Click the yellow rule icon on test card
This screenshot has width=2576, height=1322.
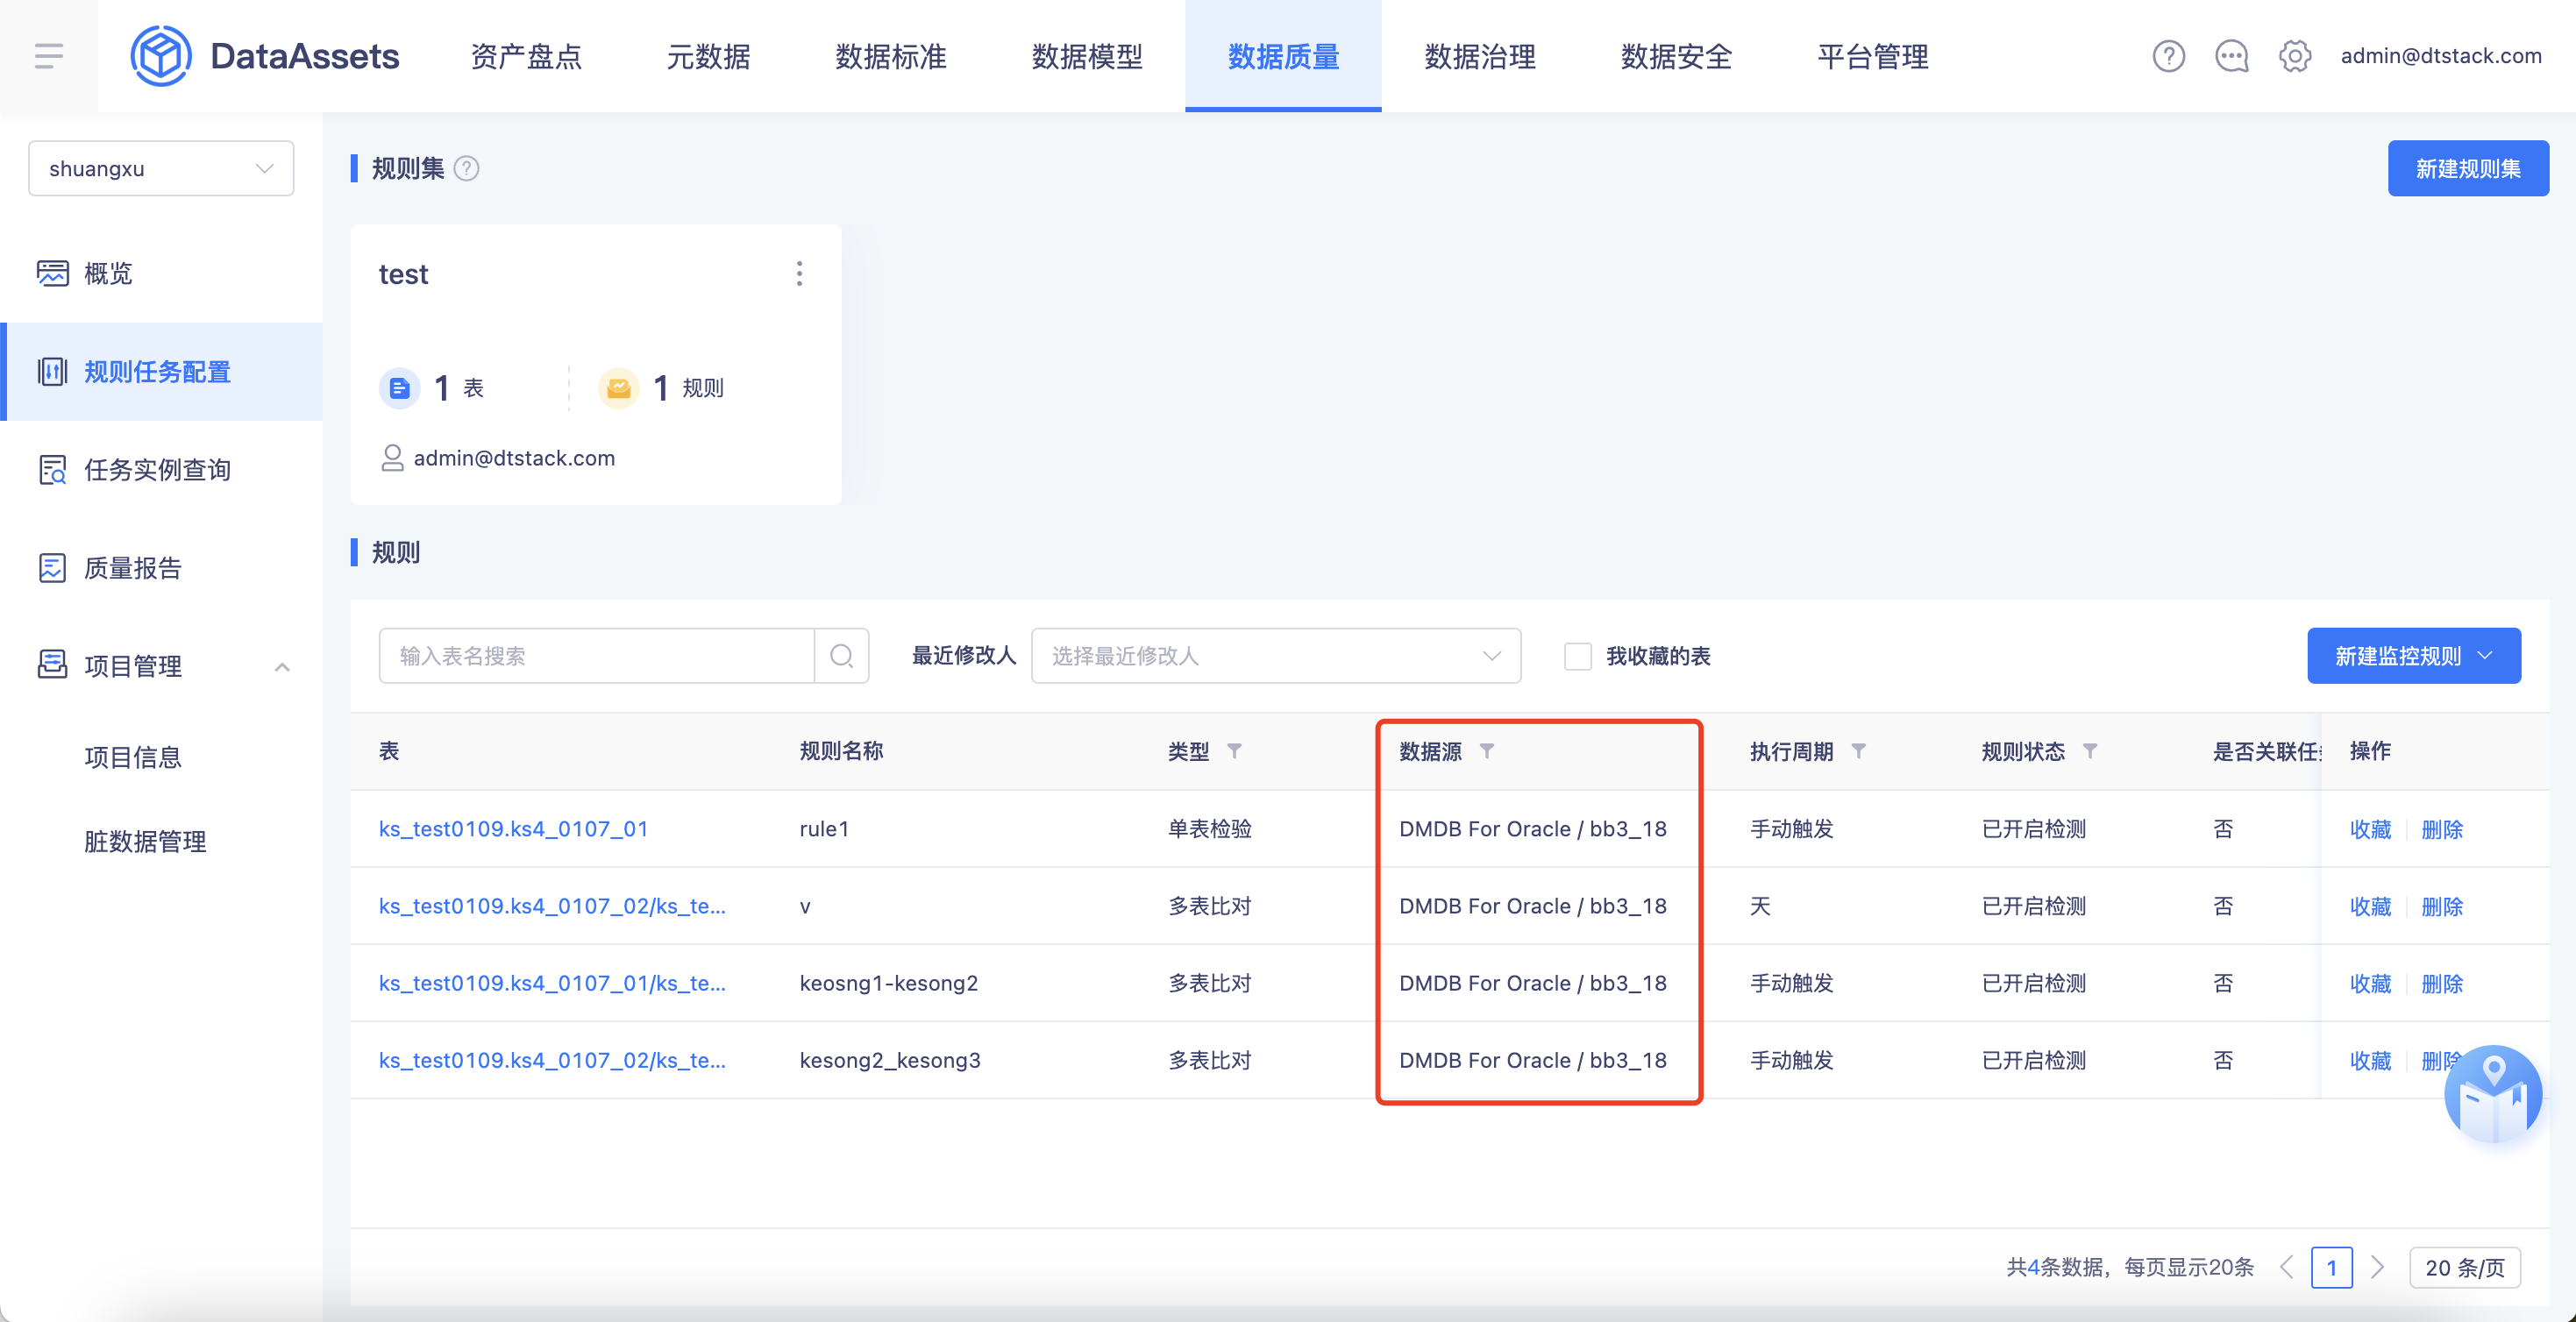coord(618,388)
